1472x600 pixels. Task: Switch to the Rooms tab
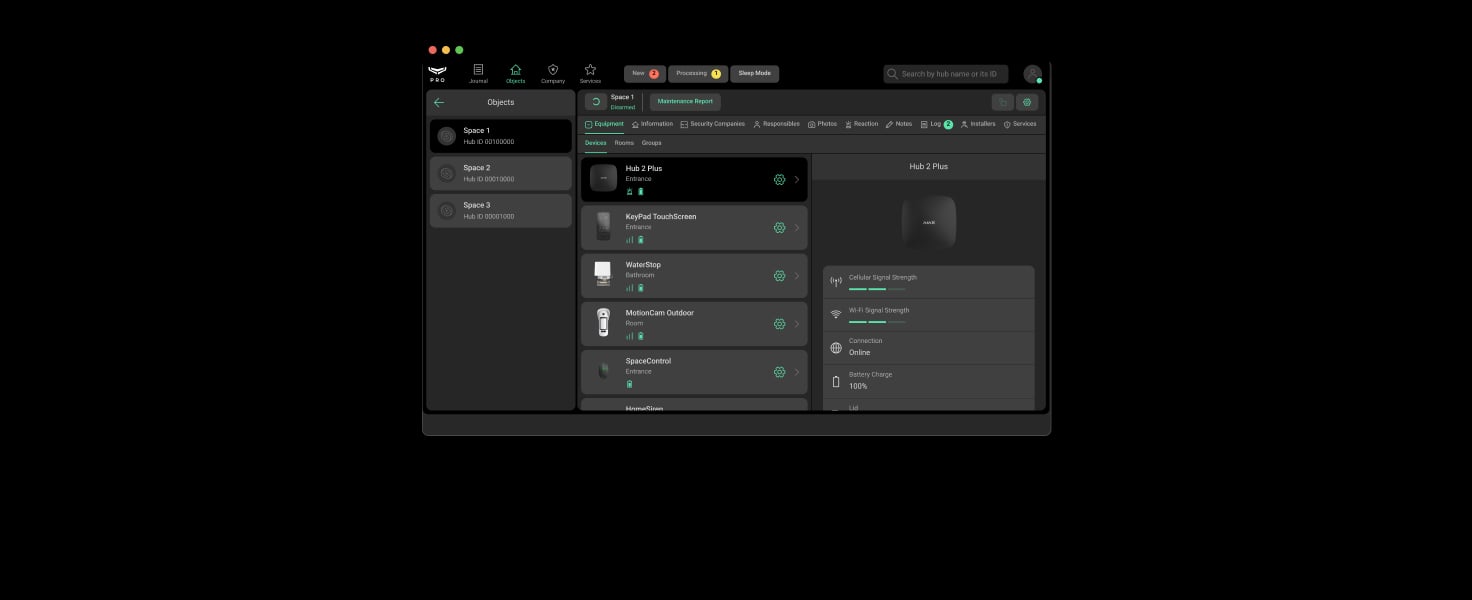[624, 142]
